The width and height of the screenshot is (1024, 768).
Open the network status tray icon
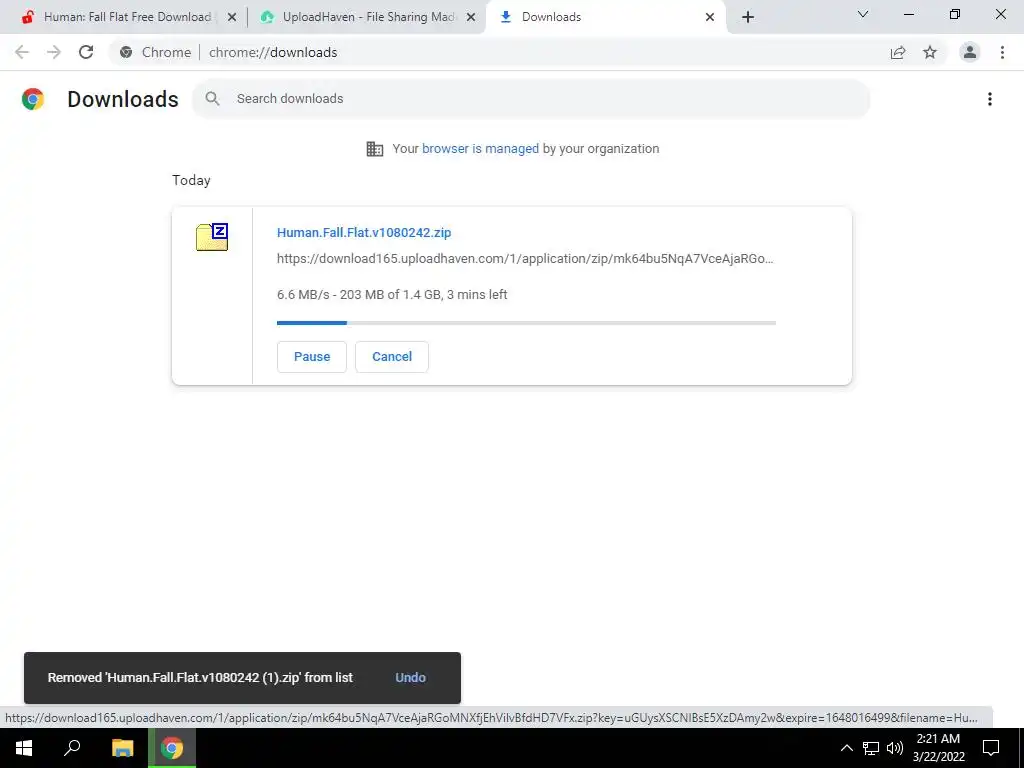(871, 748)
